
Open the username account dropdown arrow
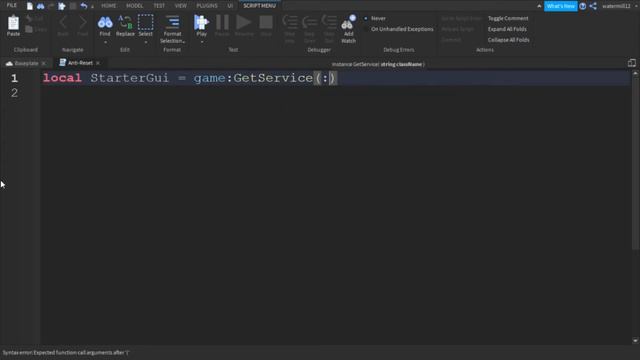click(636, 6)
